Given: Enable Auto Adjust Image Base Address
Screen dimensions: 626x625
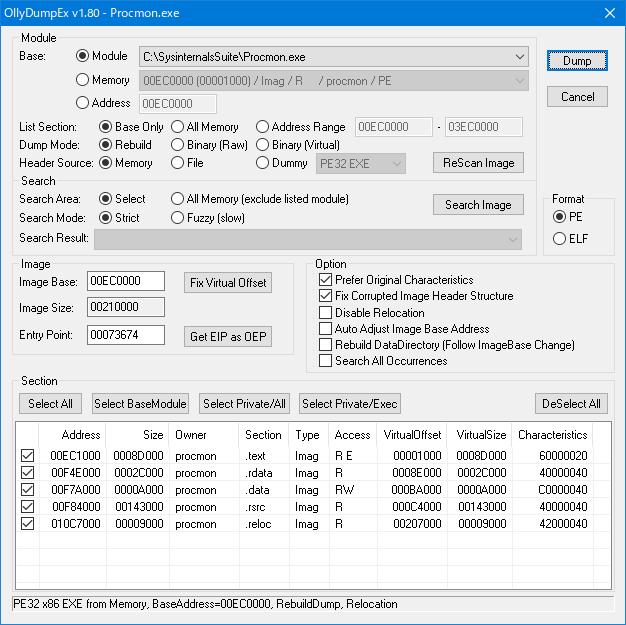Looking at the screenshot, I should tap(325, 329).
